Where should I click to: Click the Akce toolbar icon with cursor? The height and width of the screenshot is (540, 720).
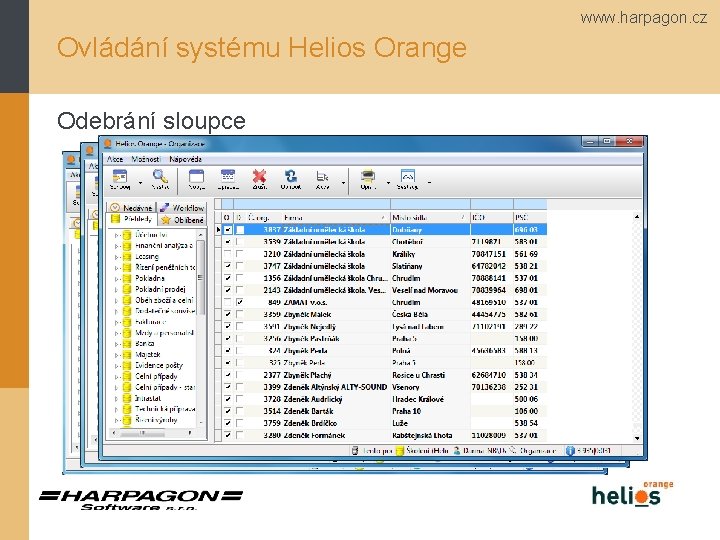322,176
